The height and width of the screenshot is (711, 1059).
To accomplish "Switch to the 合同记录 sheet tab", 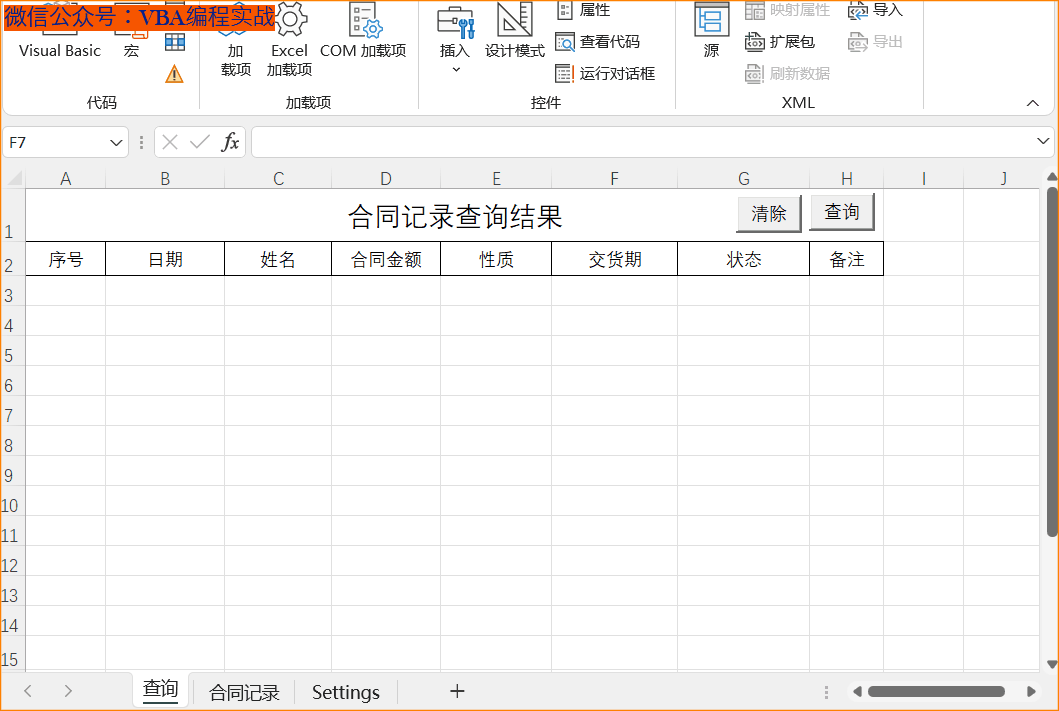I will pyautogui.click(x=244, y=692).
